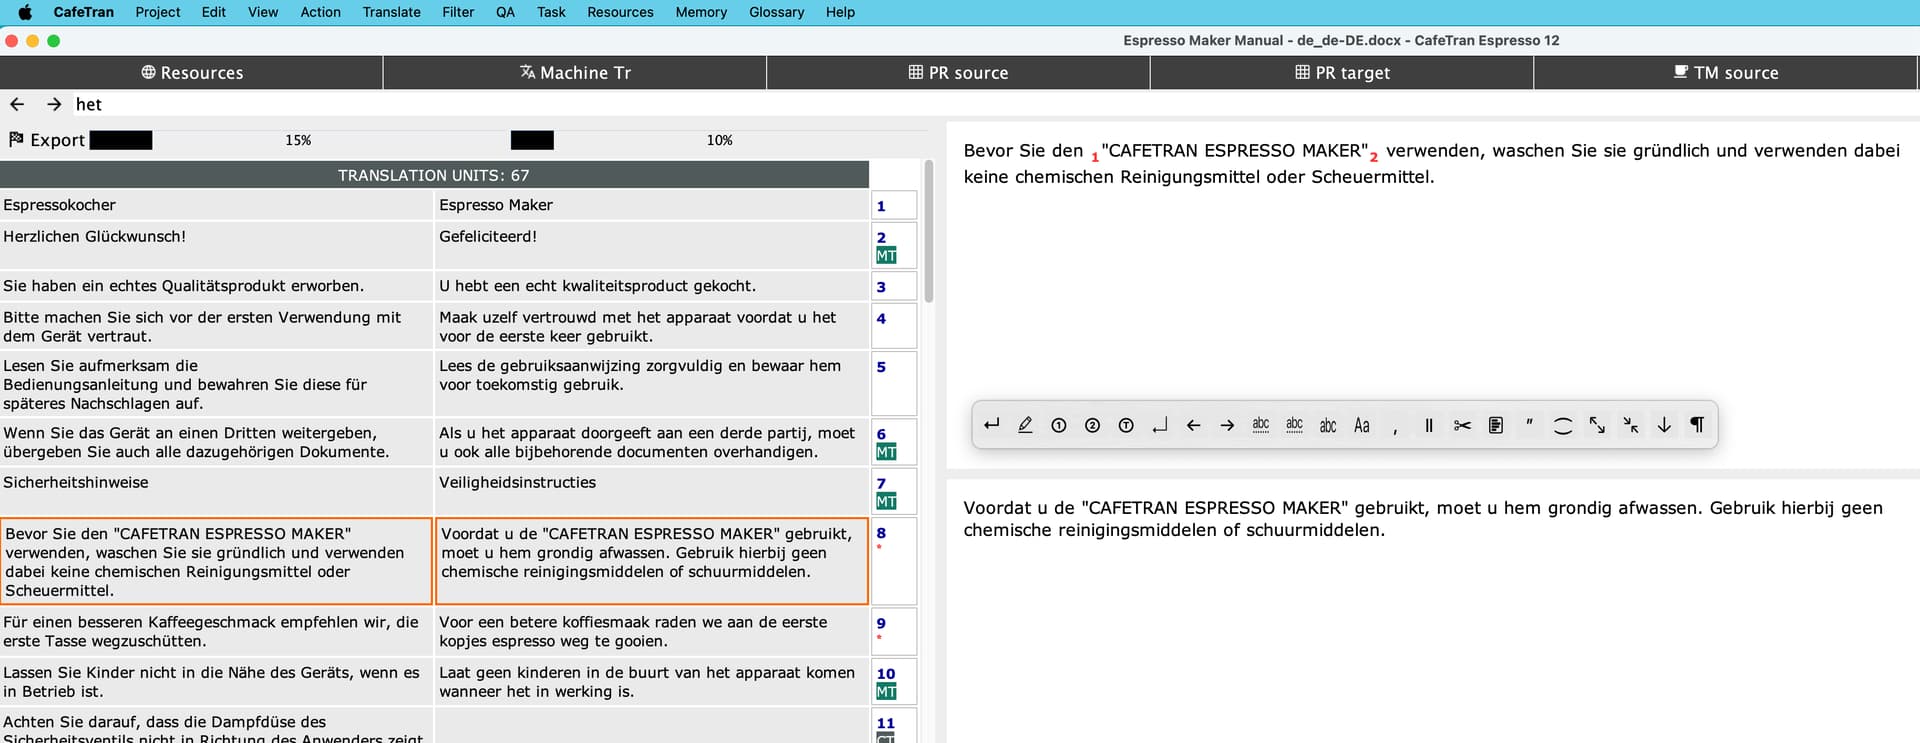Click target cell 'Gefeliciteerd!'

652,245
